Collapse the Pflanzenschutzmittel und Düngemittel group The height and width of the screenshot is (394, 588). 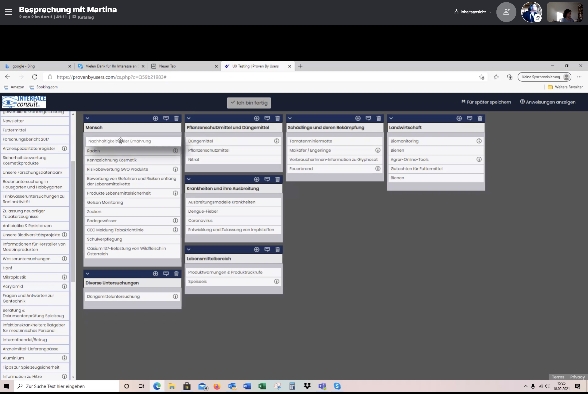pos(189,118)
